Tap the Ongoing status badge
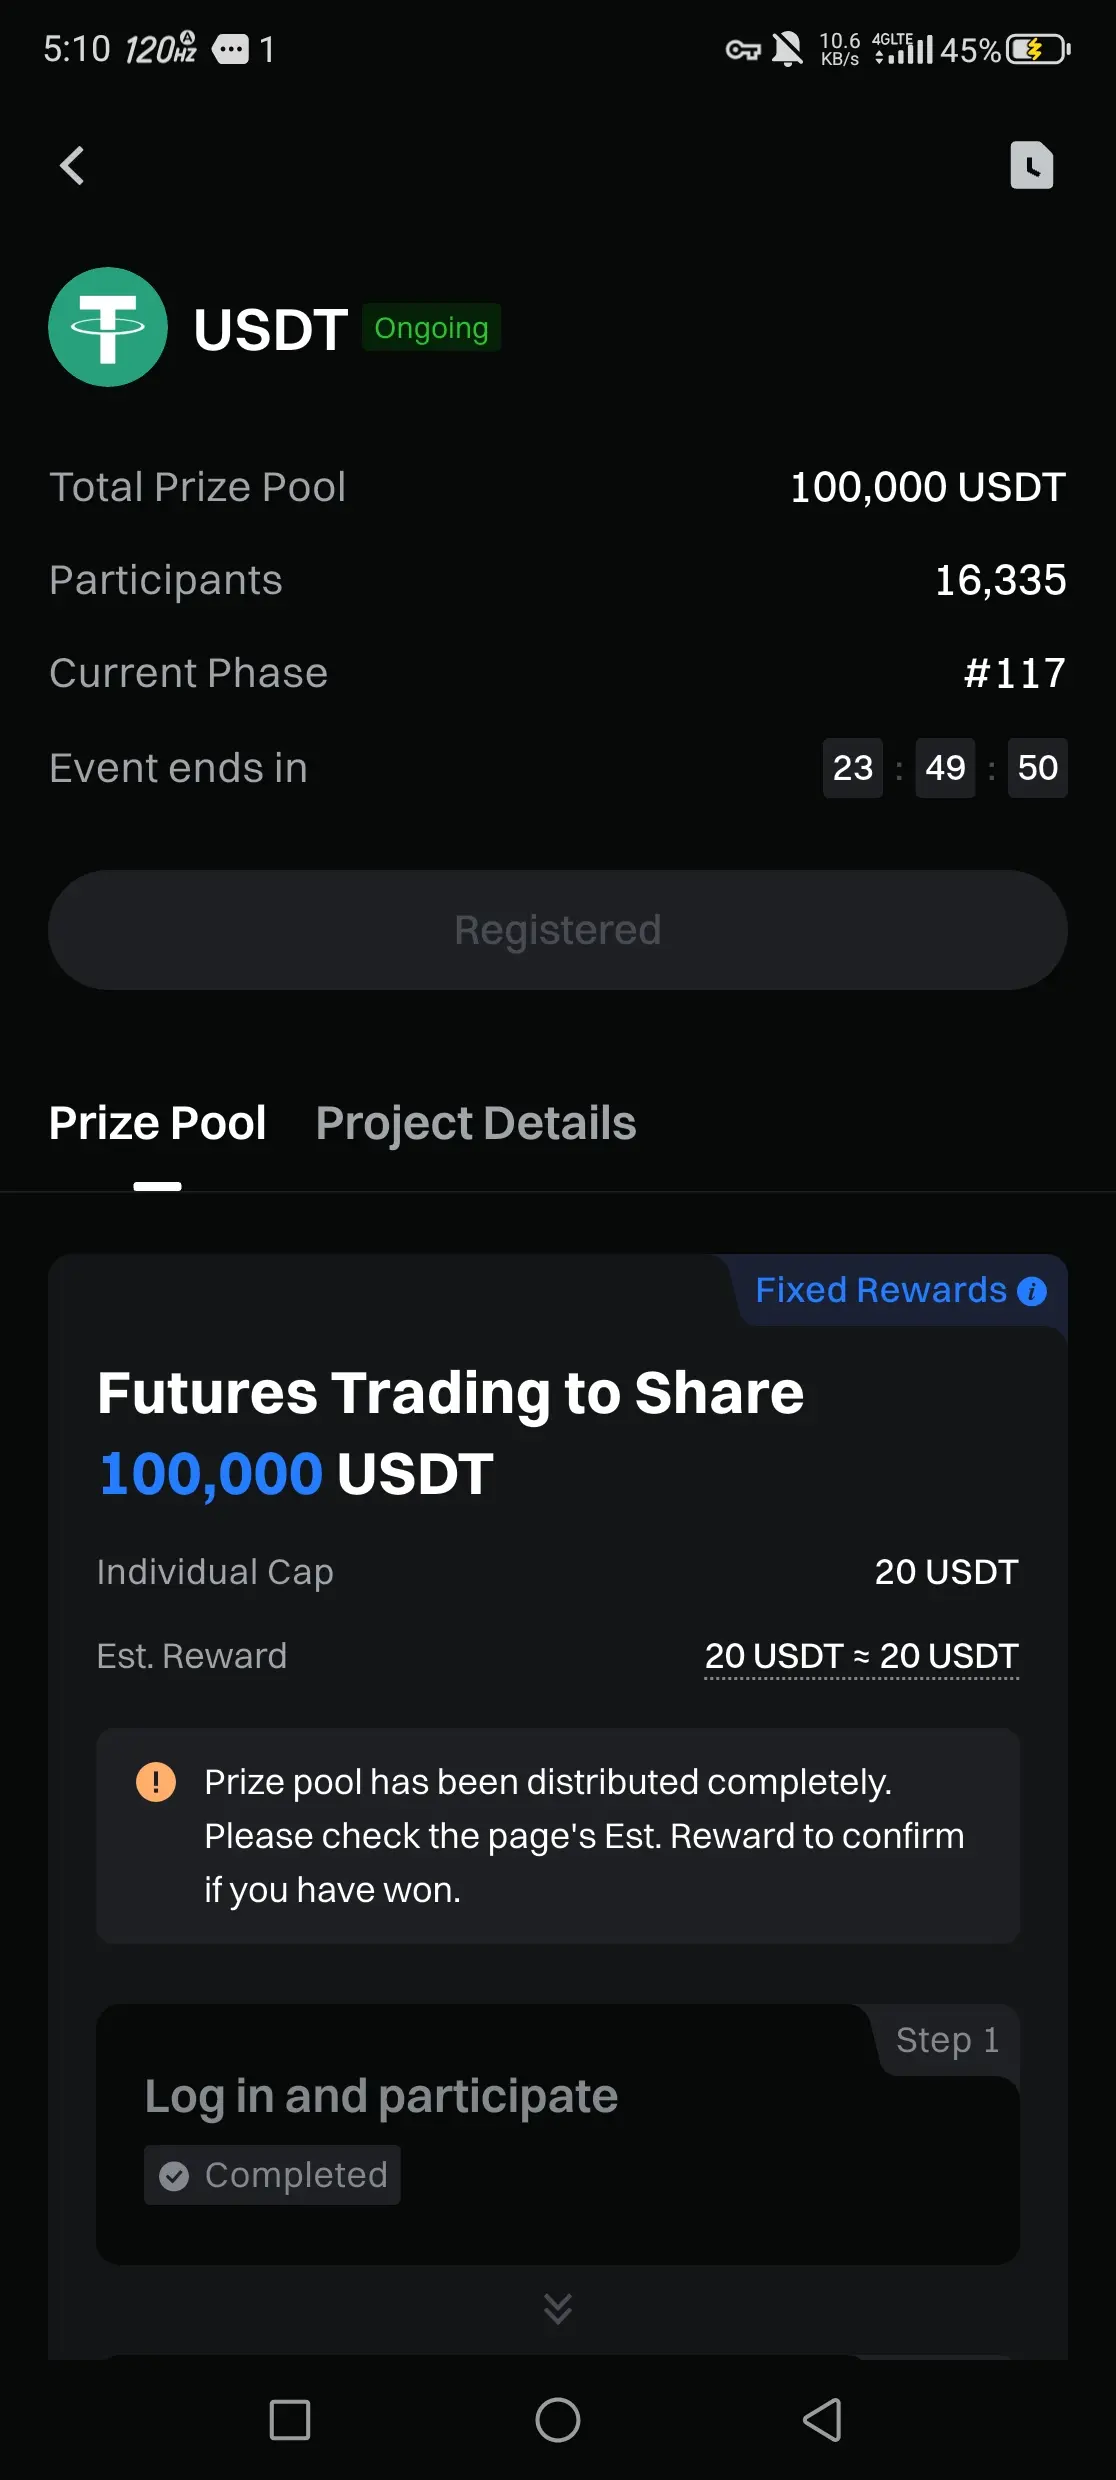 point(431,328)
